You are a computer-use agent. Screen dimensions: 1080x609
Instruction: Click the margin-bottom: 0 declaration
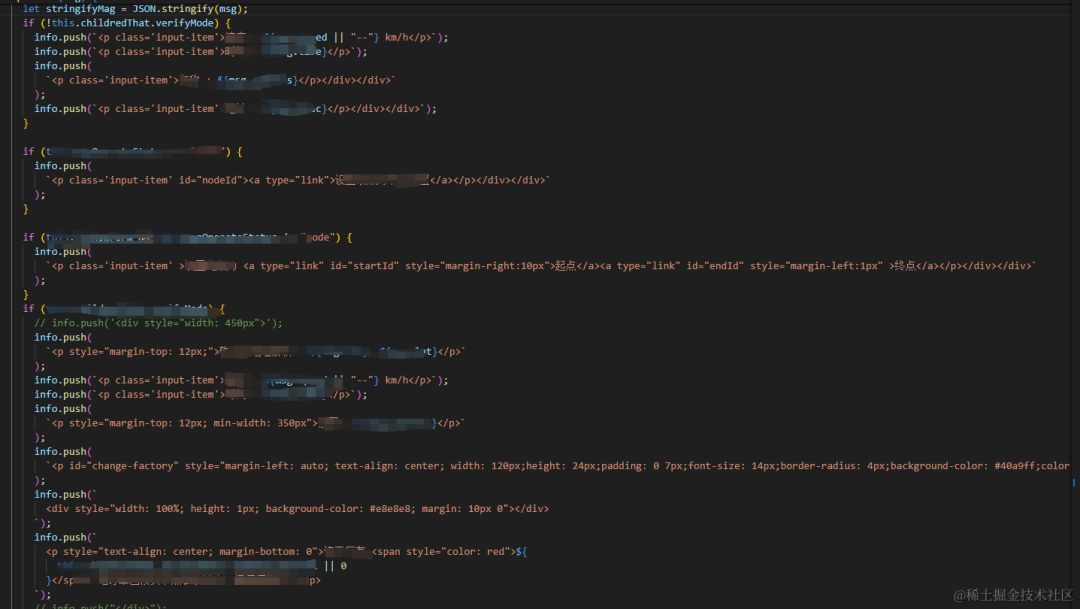(x=268, y=552)
